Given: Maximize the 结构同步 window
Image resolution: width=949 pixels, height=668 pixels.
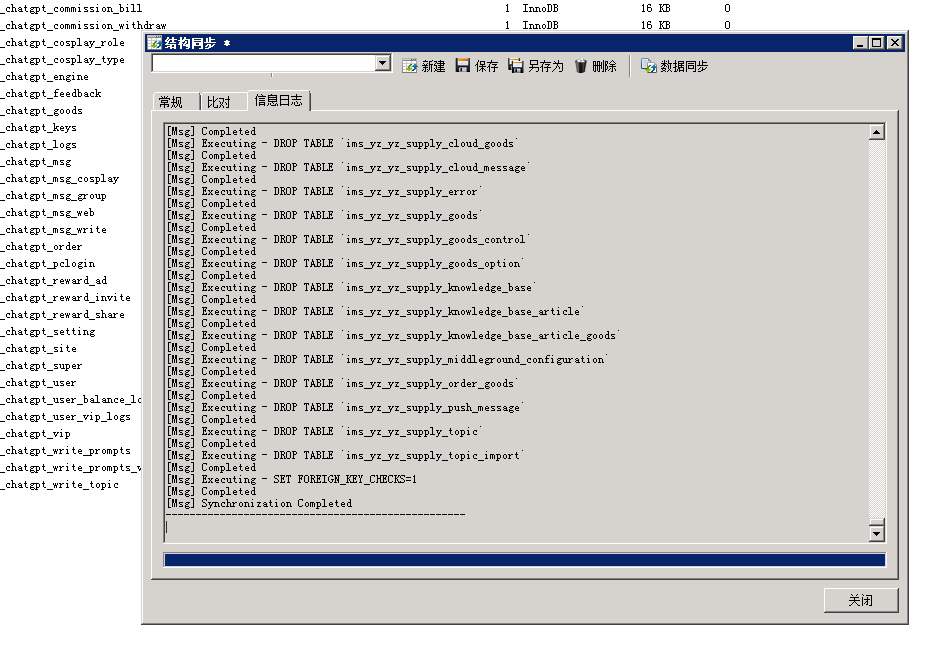Looking at the screenshot, I should [x=877, y=43].
